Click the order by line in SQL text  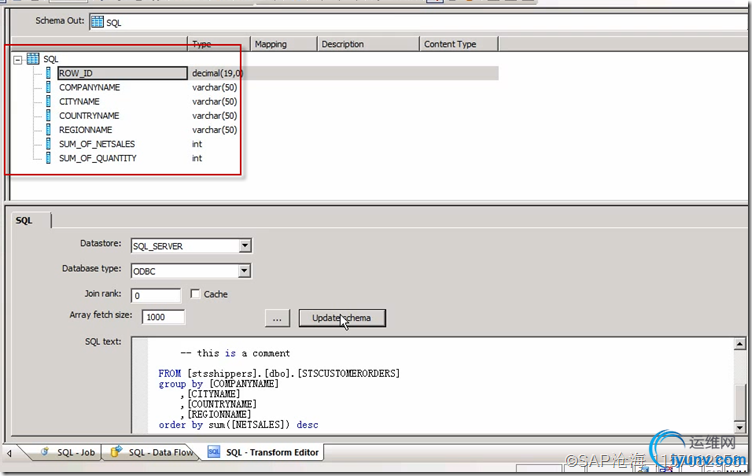tap(238, 425)
